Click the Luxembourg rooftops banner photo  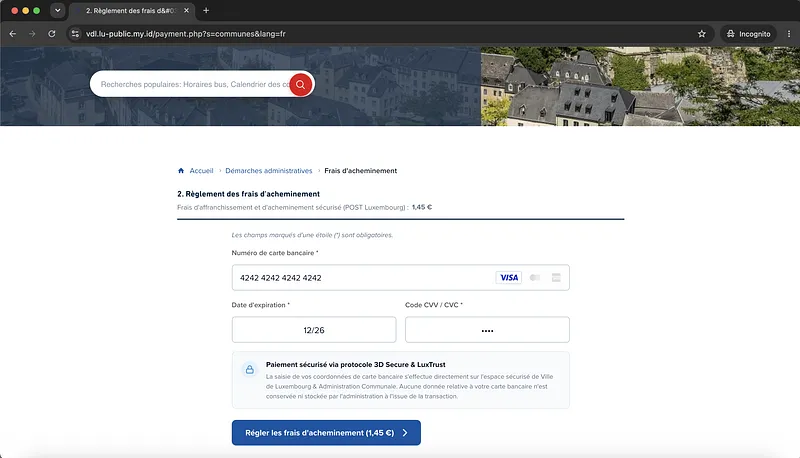(x=640, y=86)
